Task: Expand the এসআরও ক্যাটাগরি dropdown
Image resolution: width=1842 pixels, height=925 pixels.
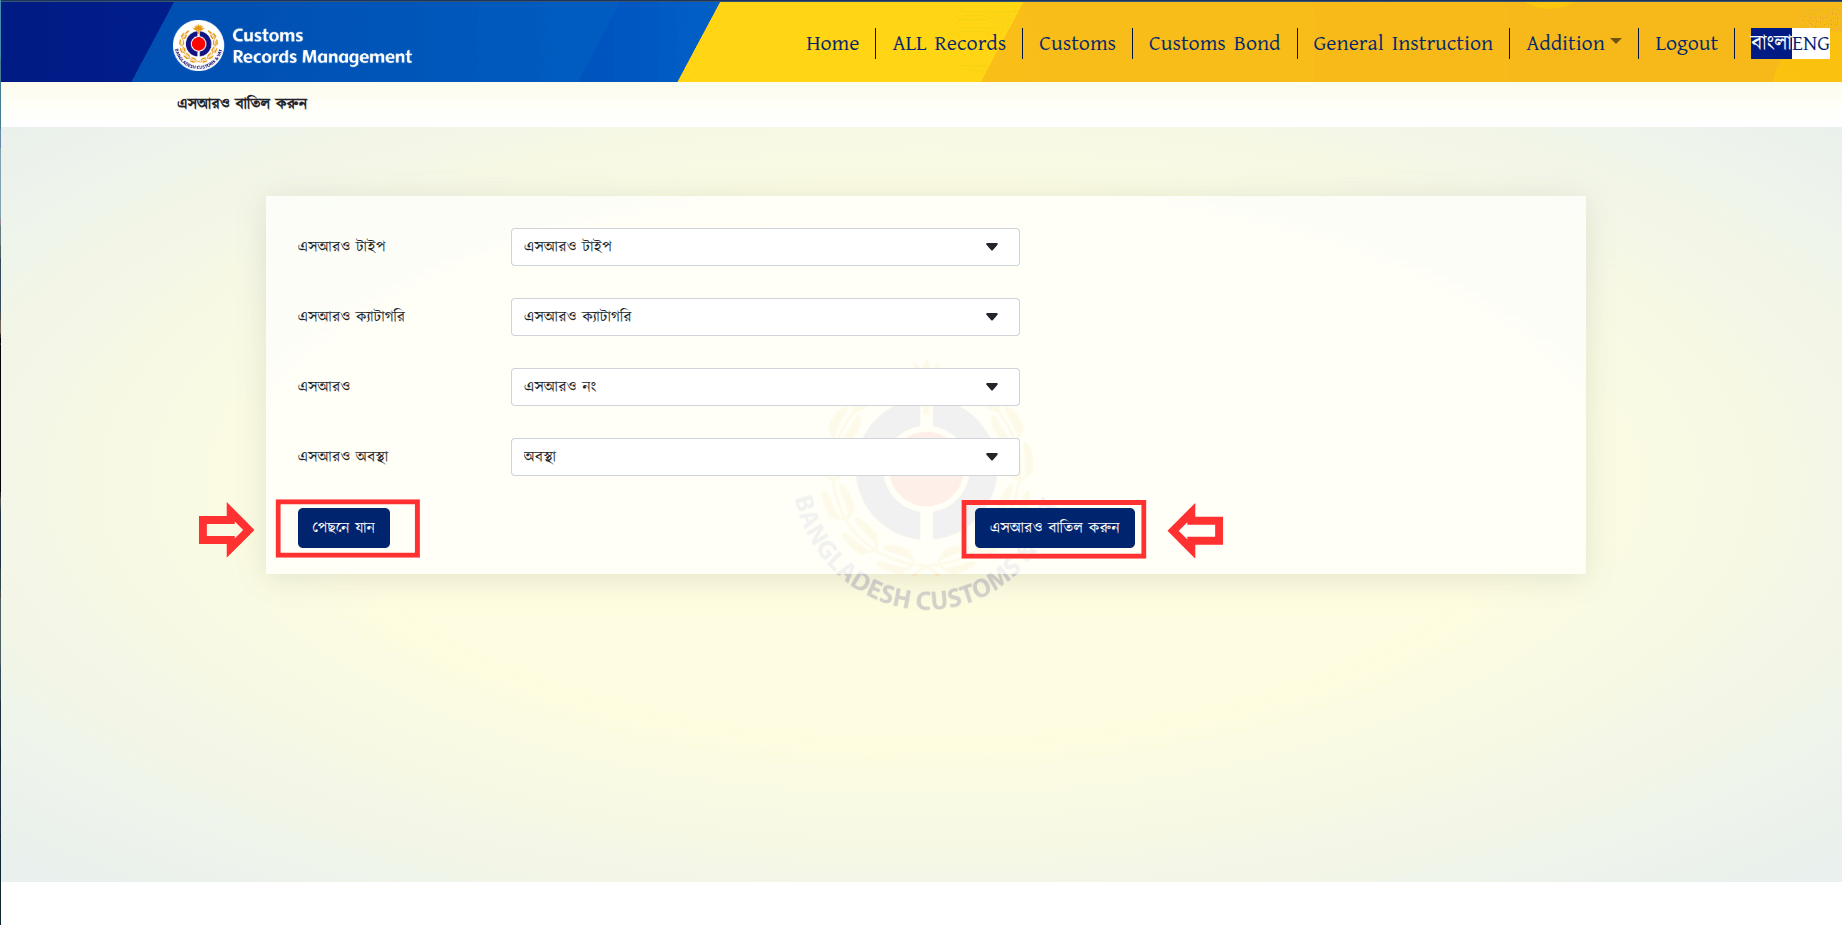Action: pyautogui.click(x=764, y=317)
